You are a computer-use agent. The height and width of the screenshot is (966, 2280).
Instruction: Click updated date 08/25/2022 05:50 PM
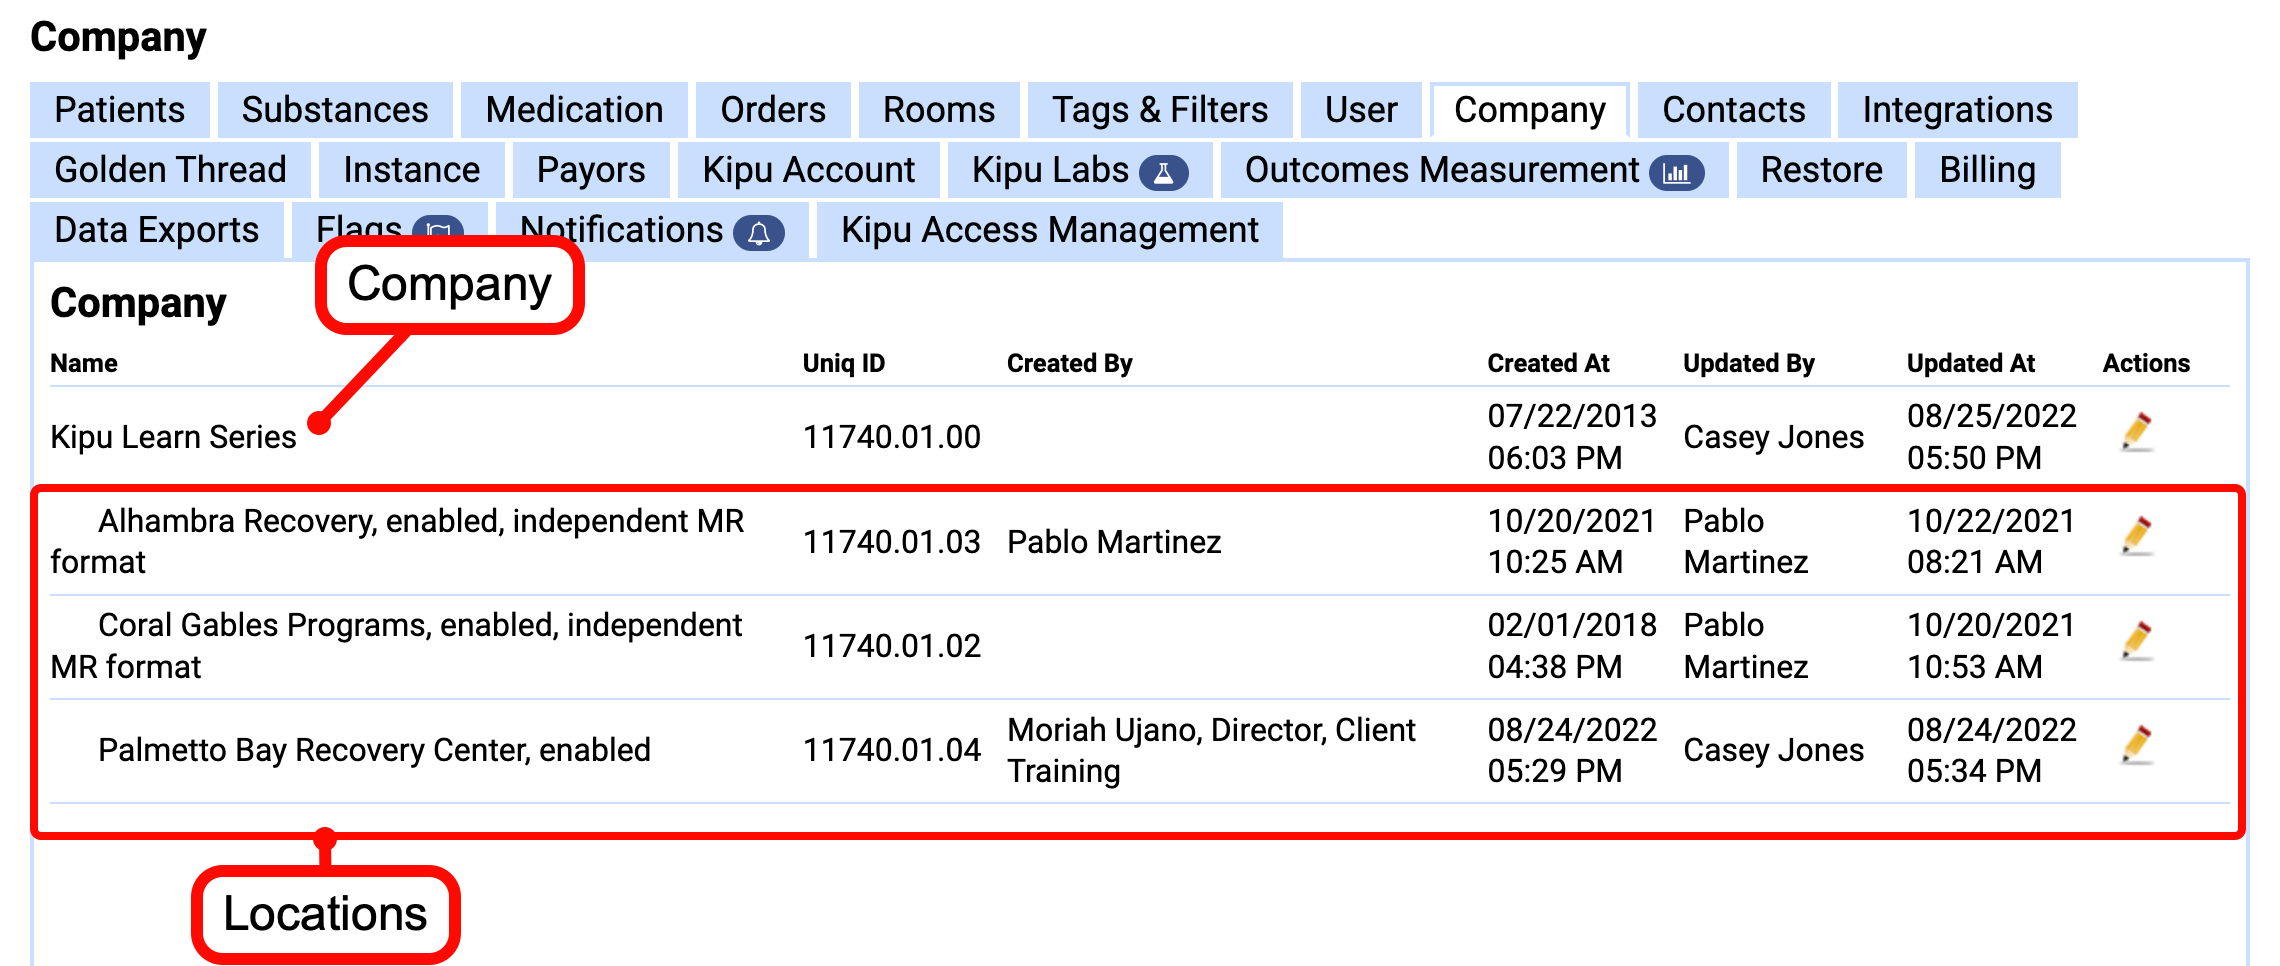[x=1991, y=437]
